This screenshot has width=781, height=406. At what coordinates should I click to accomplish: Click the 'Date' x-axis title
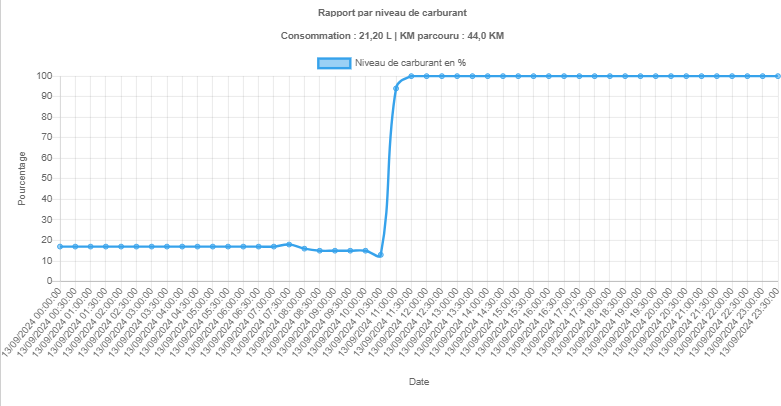419,382
